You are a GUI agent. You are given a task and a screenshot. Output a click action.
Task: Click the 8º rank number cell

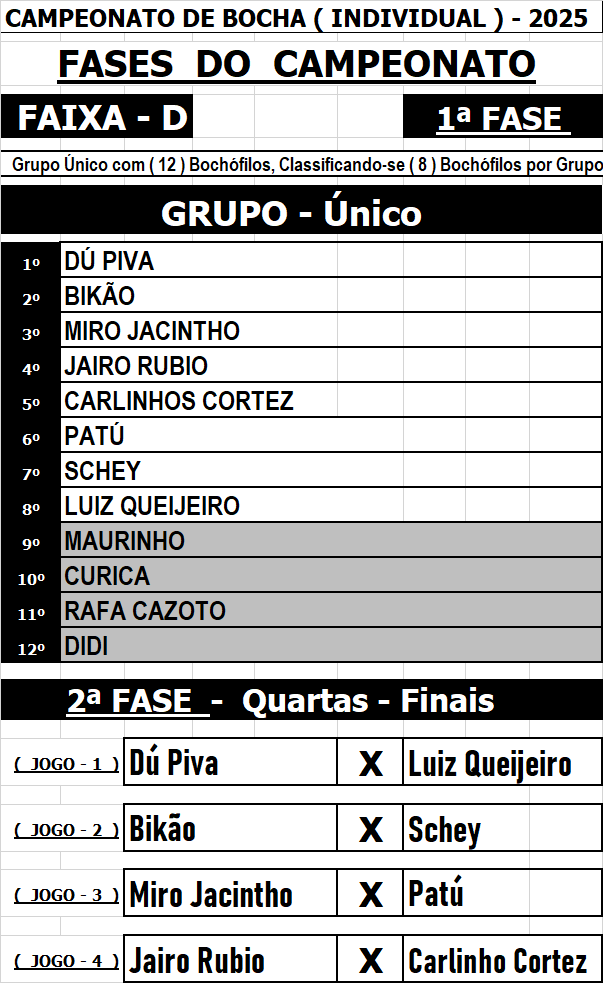click(31, 507)
